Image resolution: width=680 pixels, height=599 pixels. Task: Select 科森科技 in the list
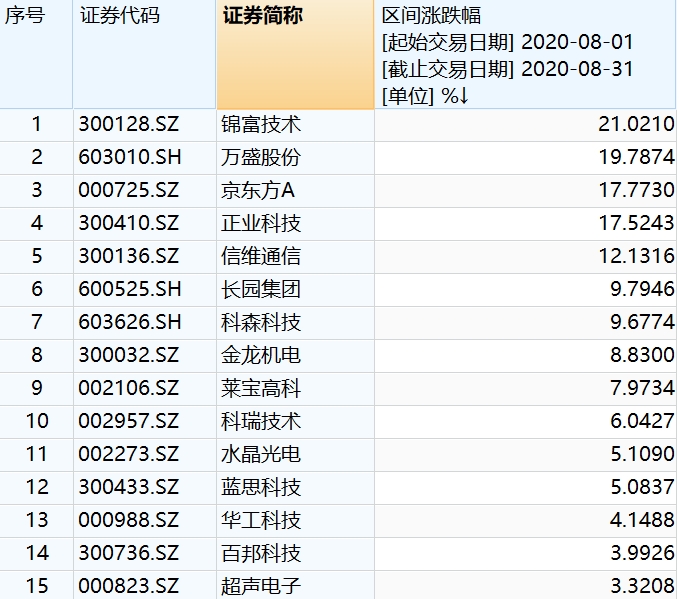261,323
